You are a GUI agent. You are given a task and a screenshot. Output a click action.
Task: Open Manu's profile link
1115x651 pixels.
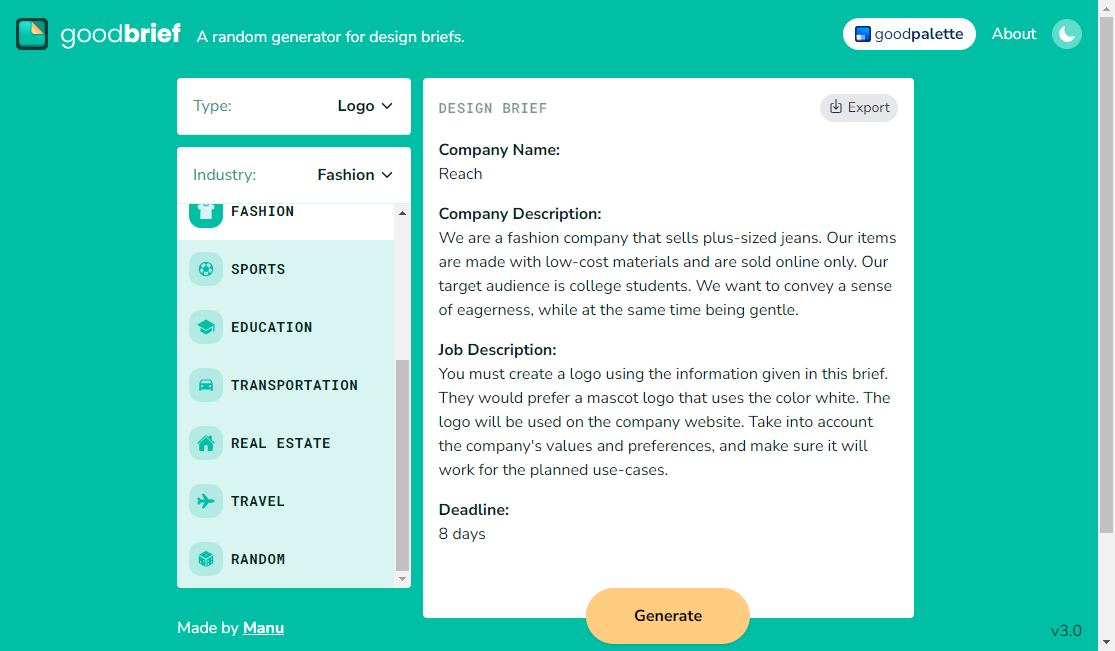(263, 627)
